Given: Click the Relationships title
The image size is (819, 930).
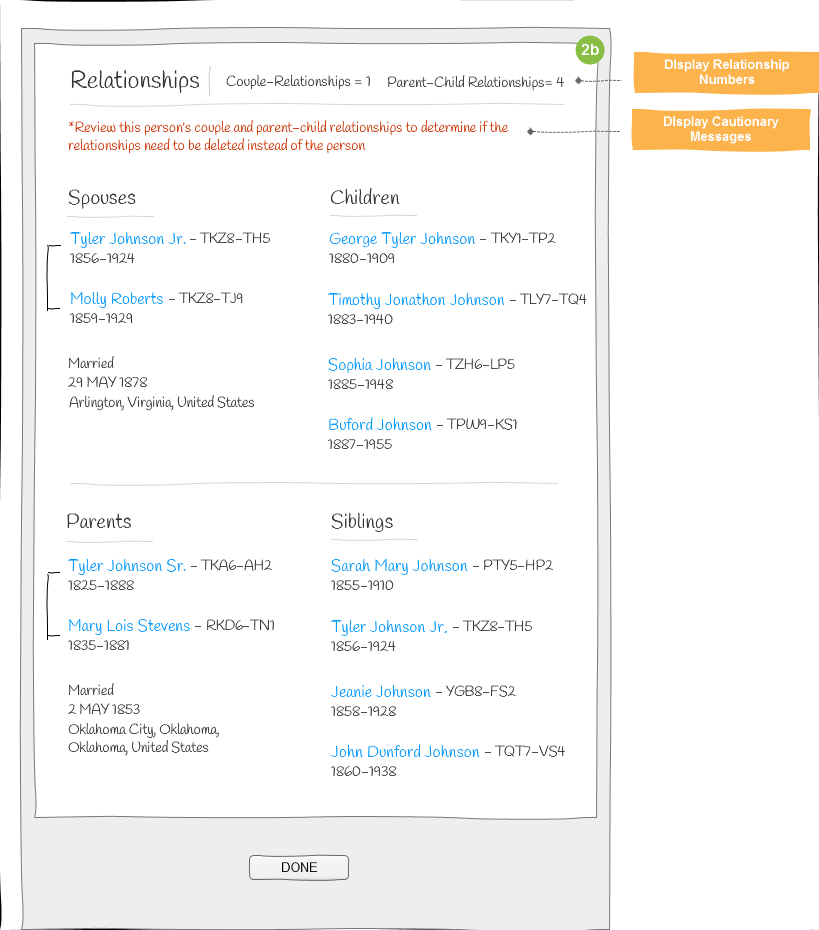Looking at the screenshot, I should point(135,80).
